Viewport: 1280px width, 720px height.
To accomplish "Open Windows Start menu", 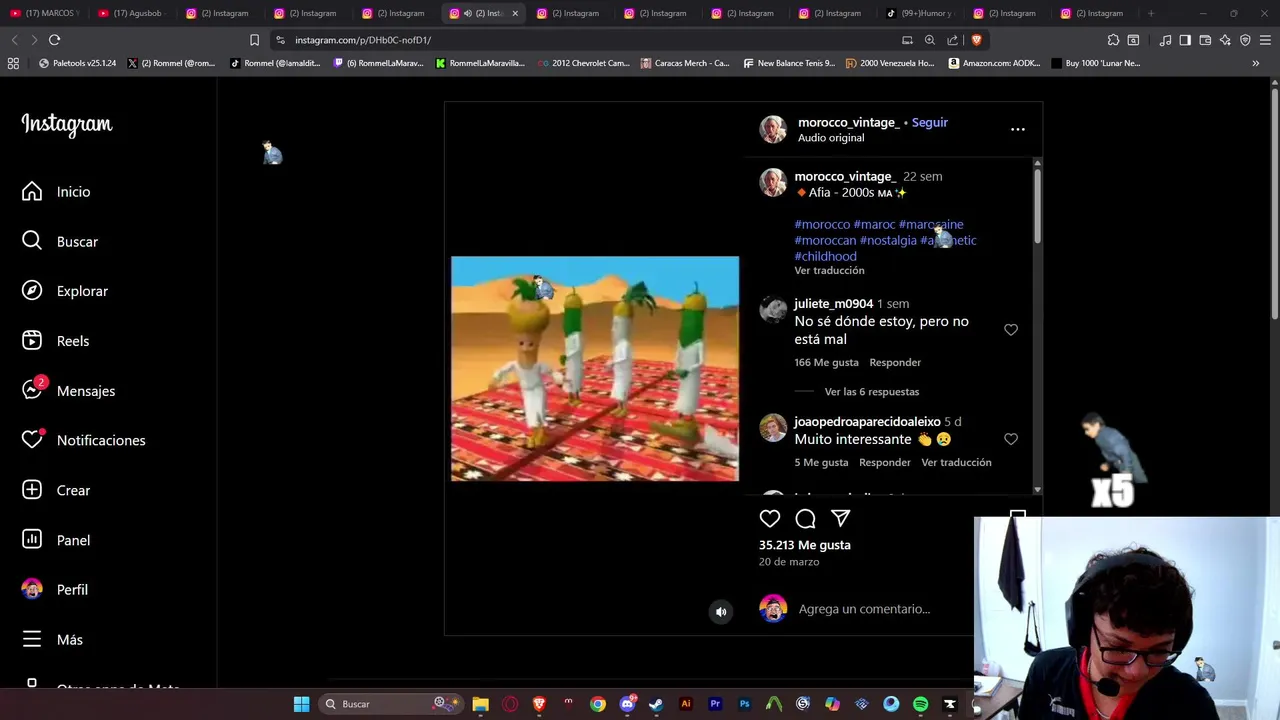I will coord(301,704).
